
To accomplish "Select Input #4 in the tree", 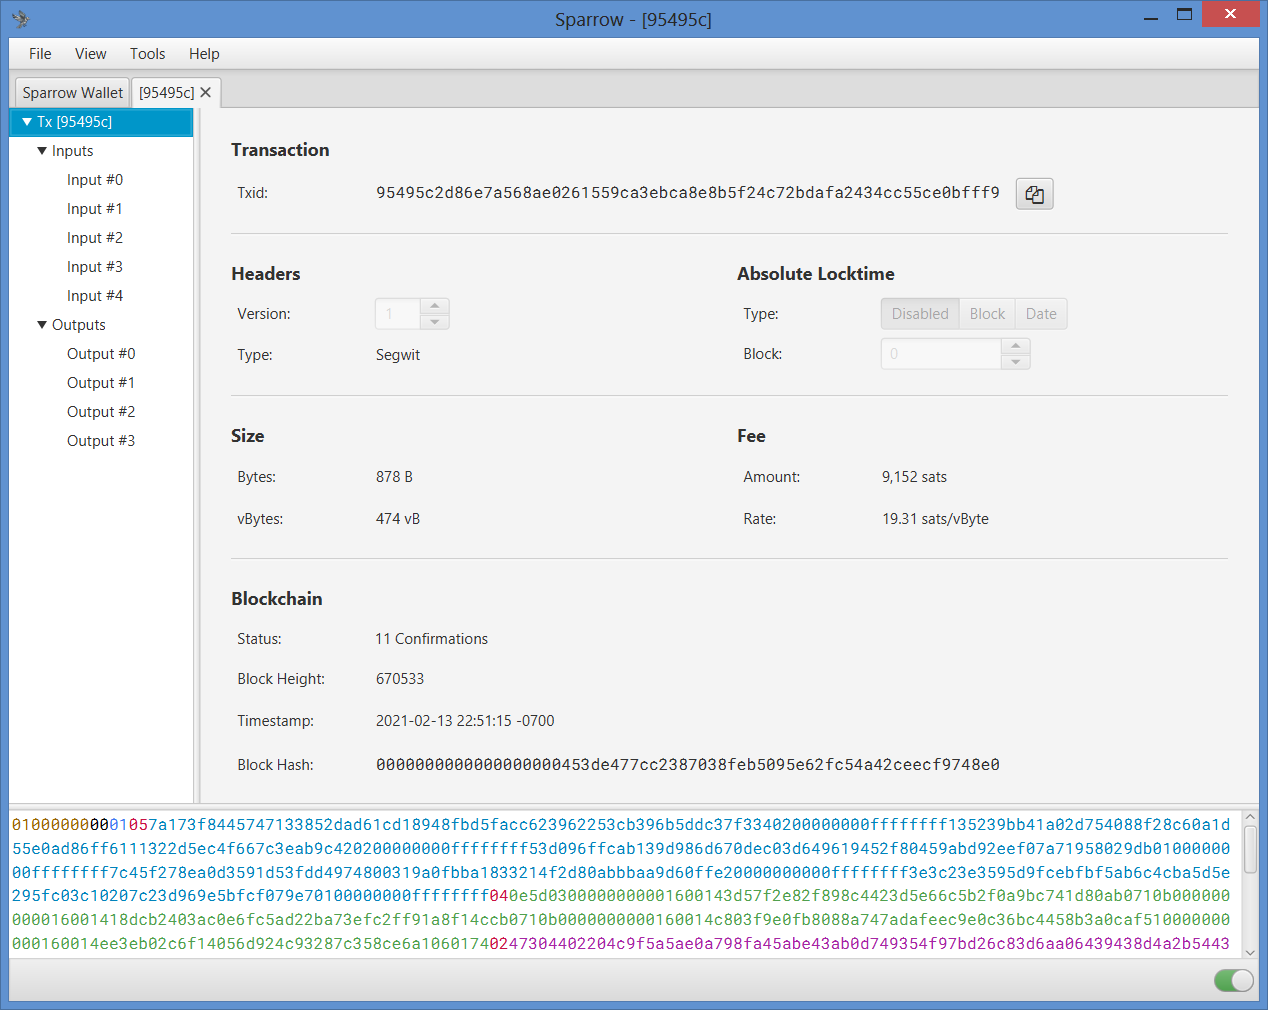I will pos(95,296).
